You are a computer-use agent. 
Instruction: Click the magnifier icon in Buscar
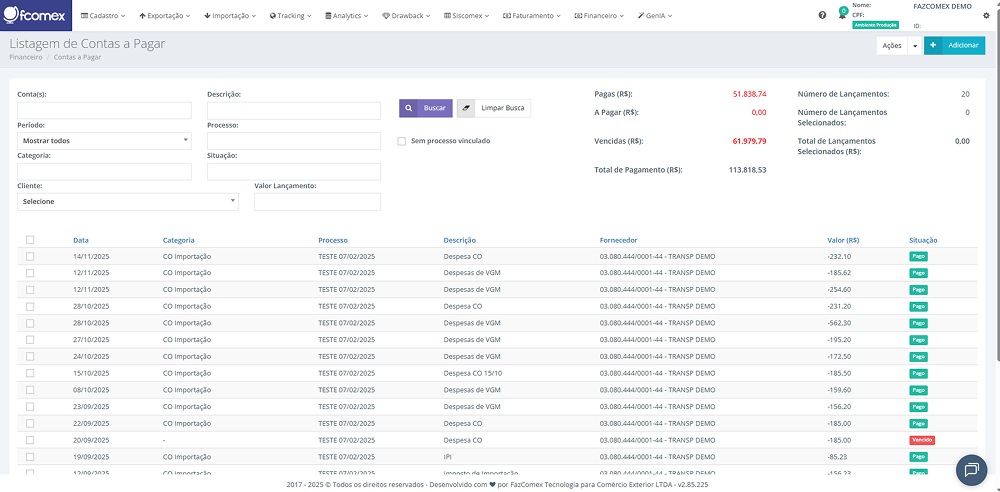tap(409, 108)
